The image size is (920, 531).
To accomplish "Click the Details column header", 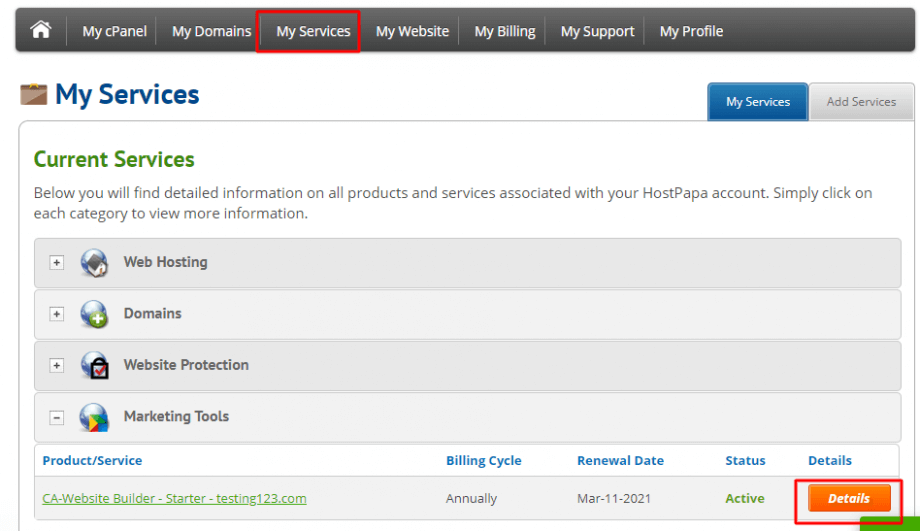I will click(830, 461).
